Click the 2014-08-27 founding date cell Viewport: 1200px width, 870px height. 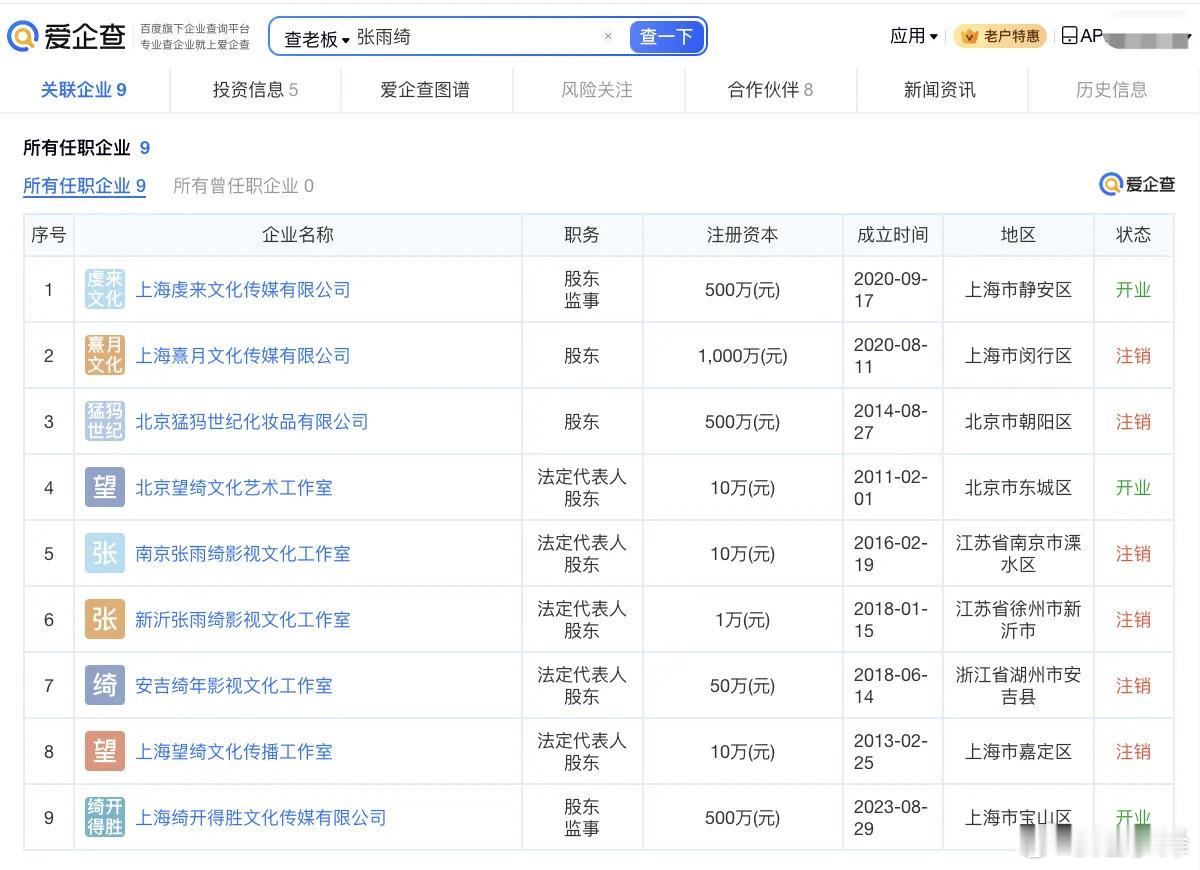coord(891,422)
